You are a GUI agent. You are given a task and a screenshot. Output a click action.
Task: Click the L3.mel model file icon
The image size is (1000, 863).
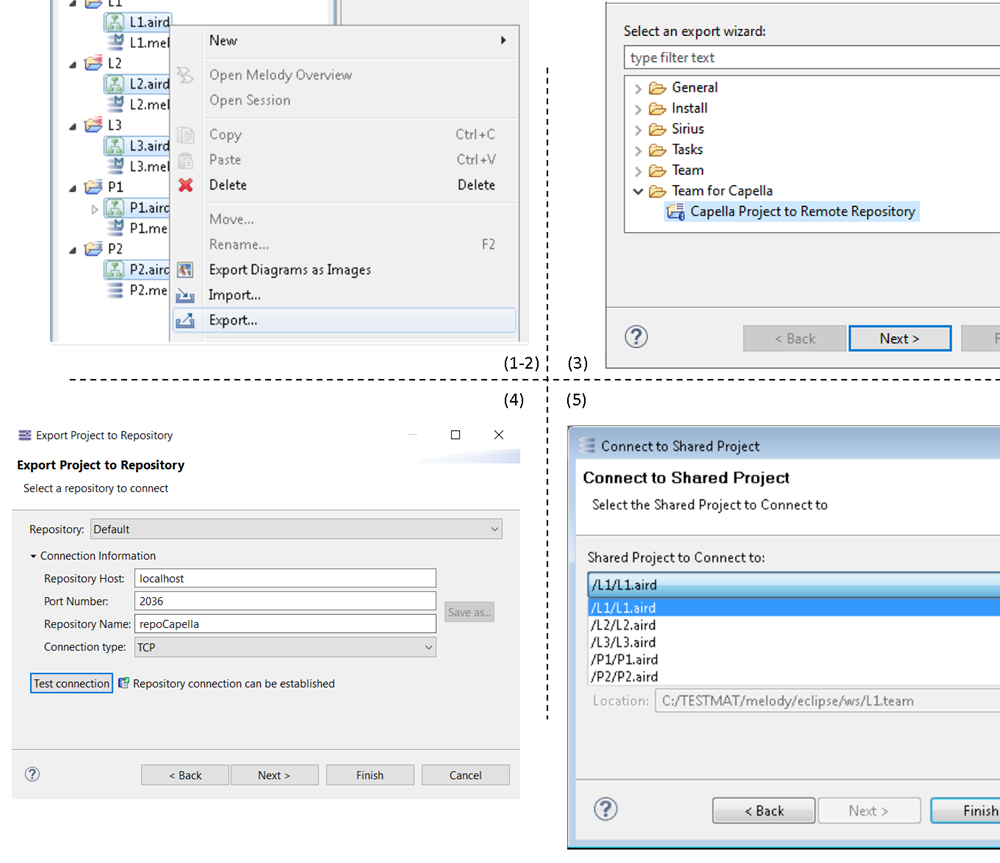click(117, 166)
